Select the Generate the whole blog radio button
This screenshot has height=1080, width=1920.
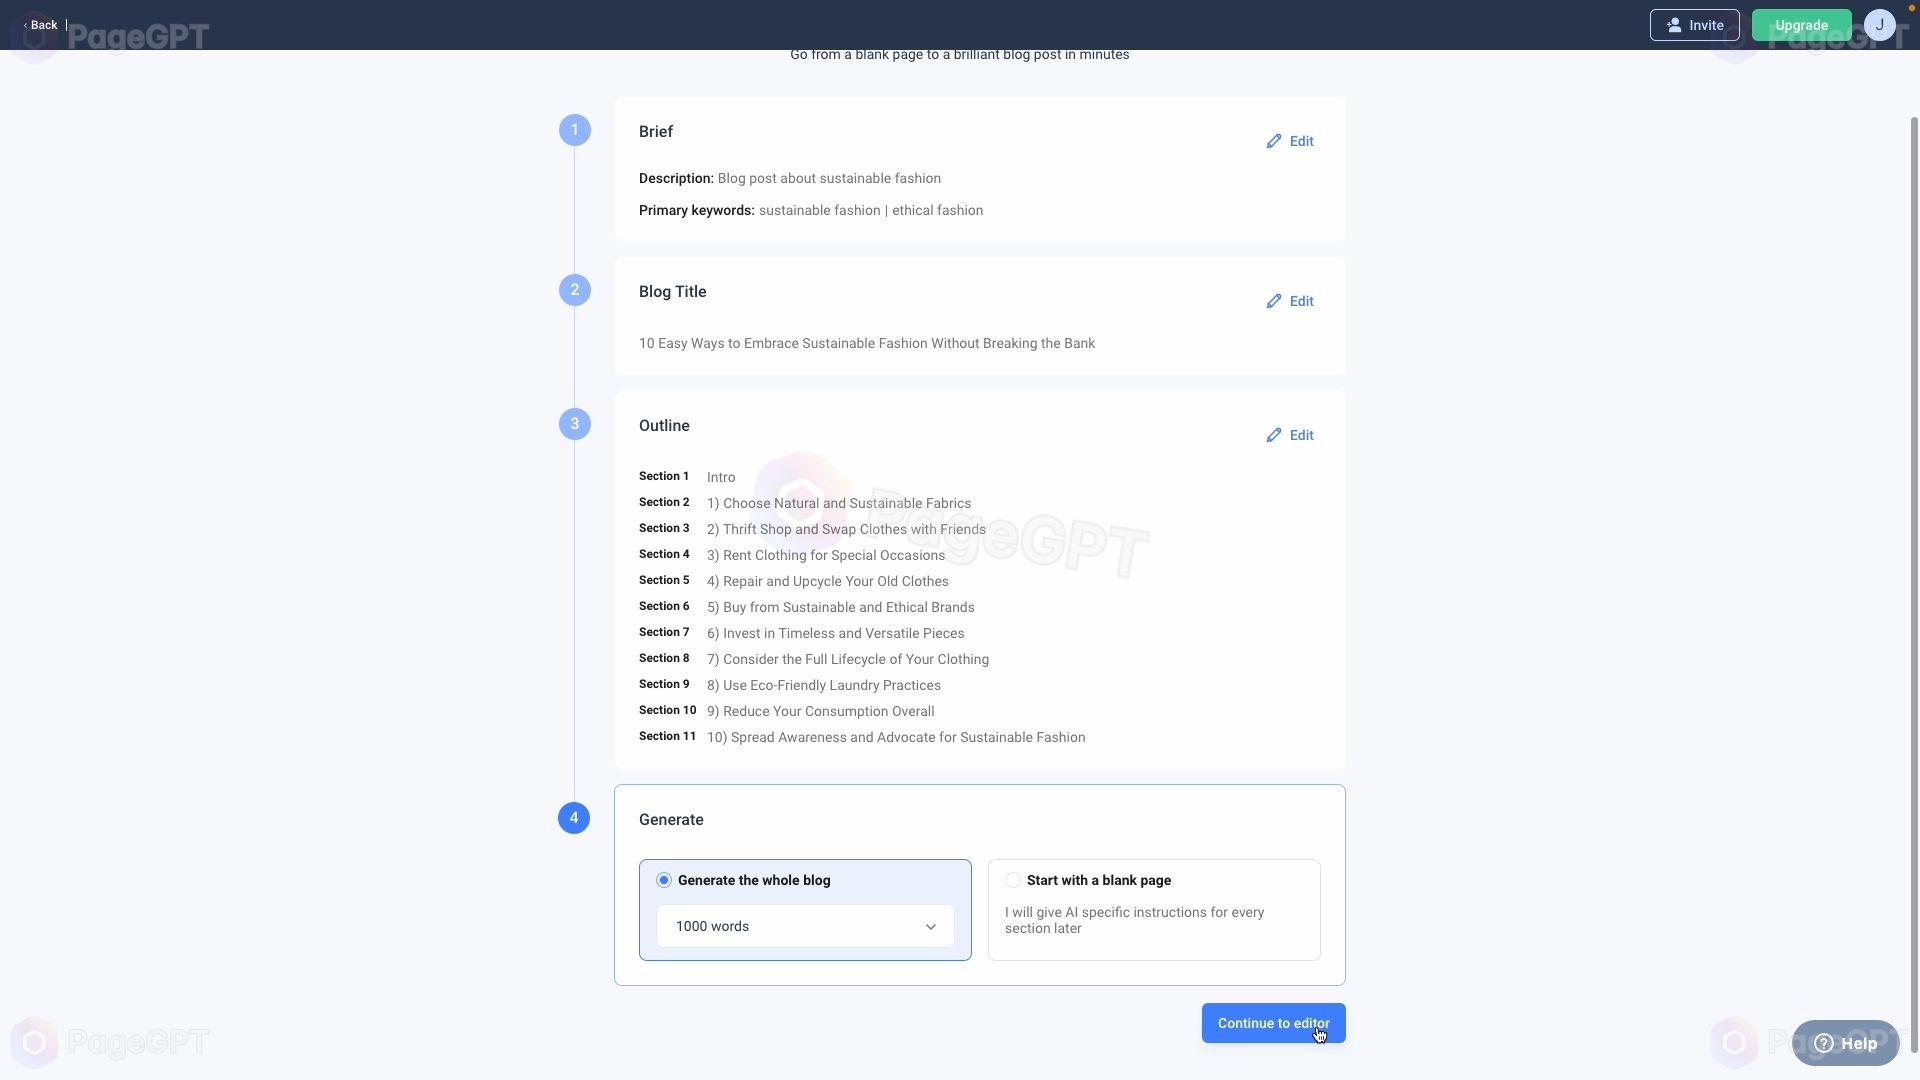661,880
